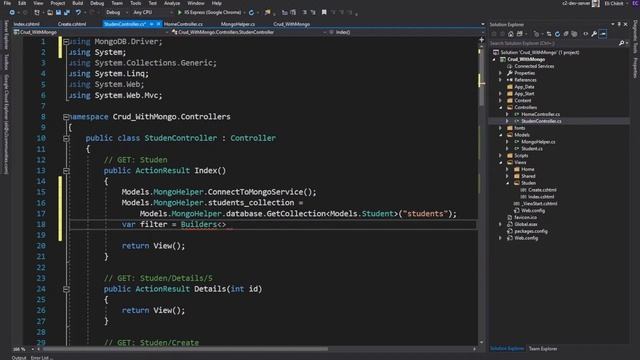Click Collapse All icon in Solution Explorer
Viewport: 640px width, 360px height.
(566, 34)
